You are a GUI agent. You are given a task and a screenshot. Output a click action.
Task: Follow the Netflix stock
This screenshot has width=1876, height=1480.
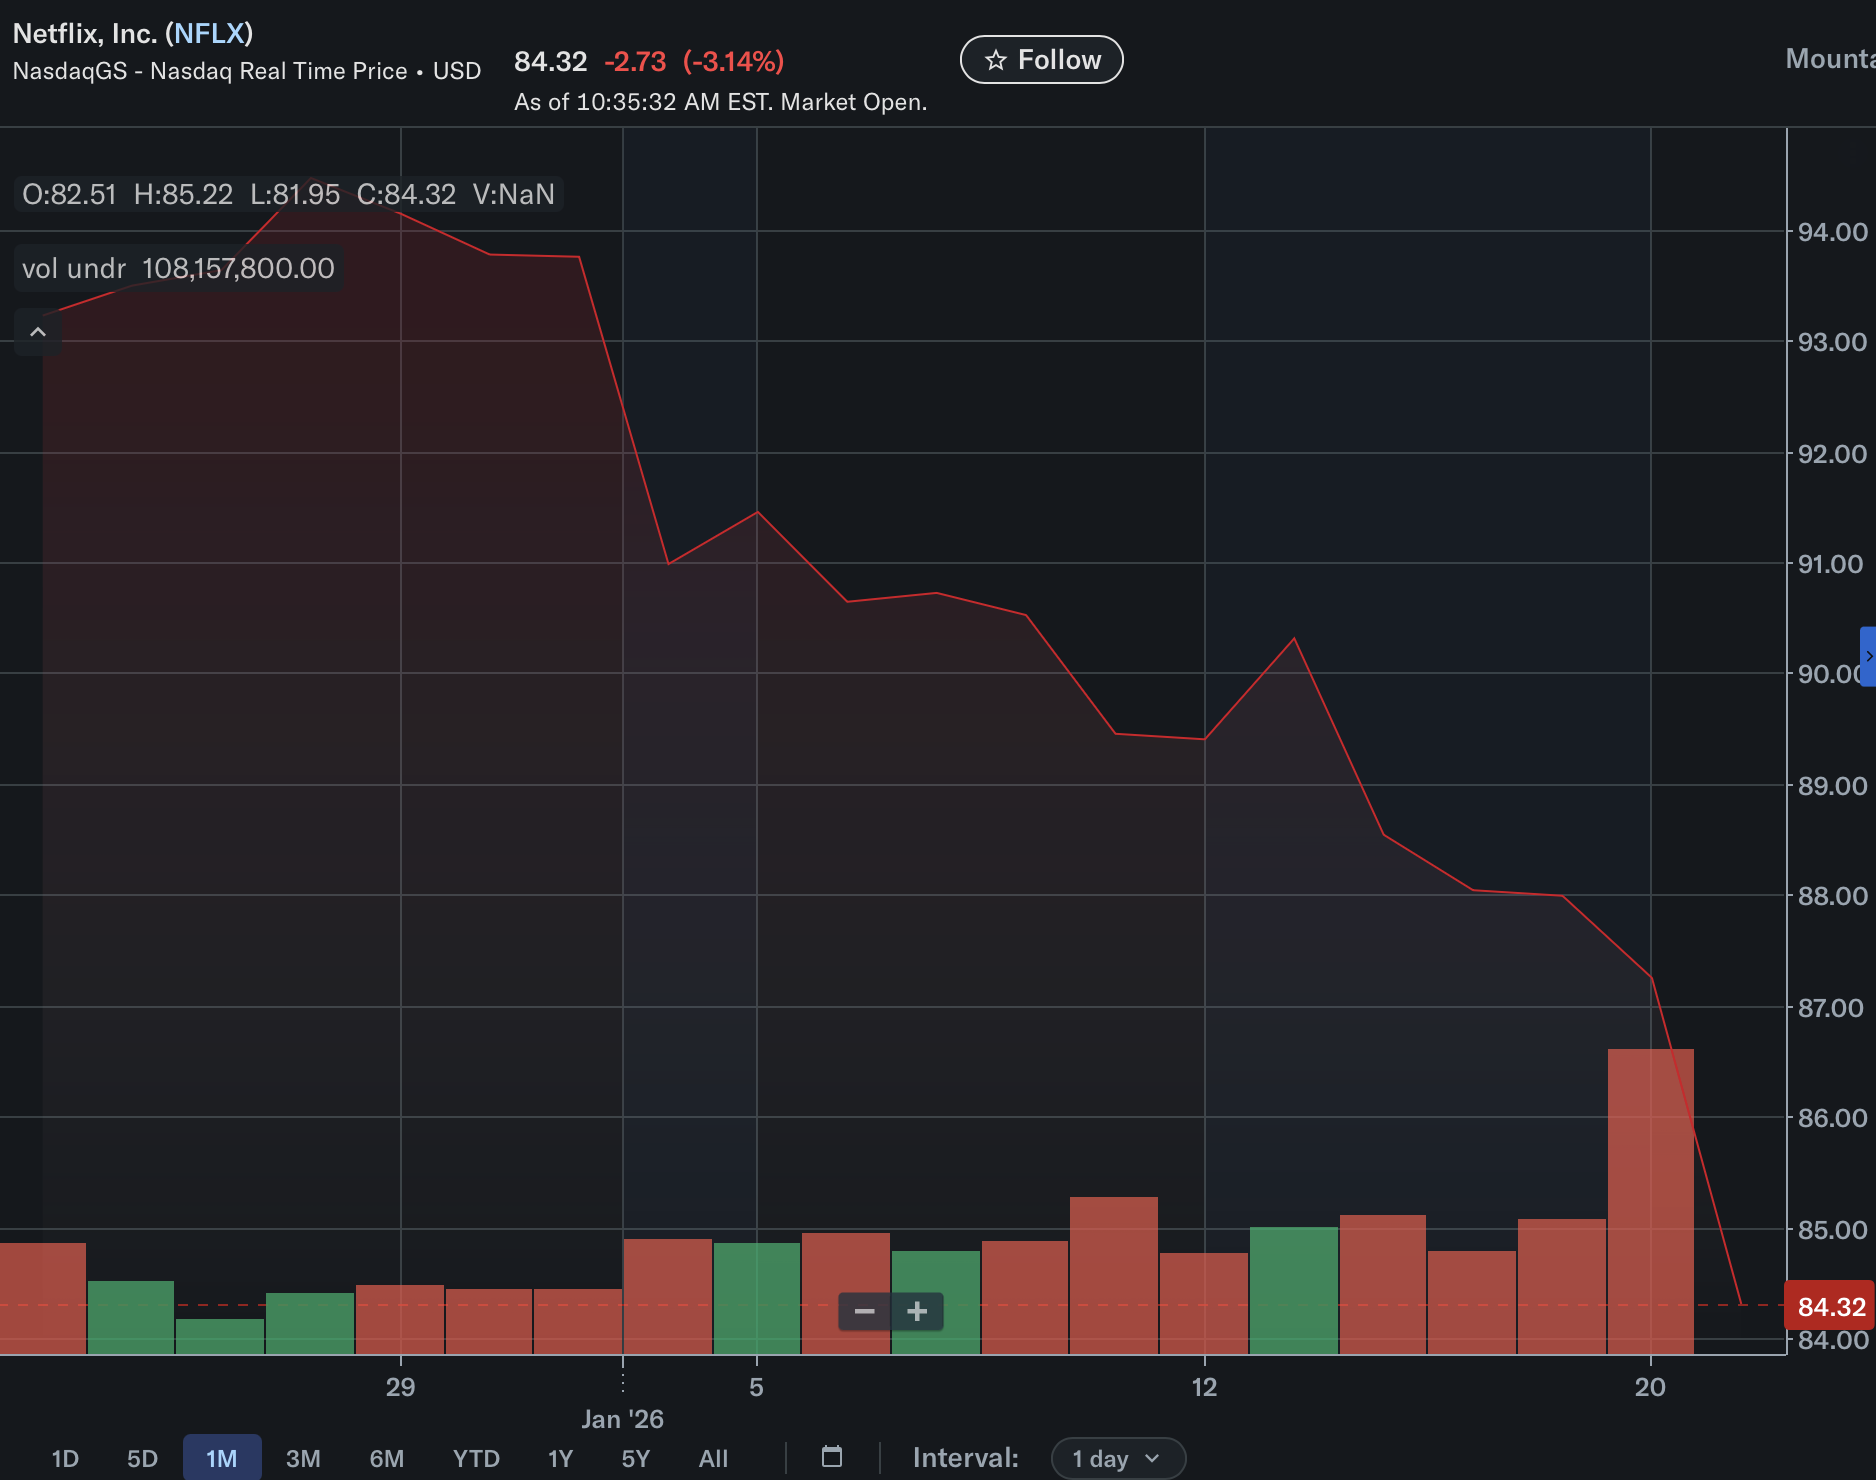point(1041,60)
